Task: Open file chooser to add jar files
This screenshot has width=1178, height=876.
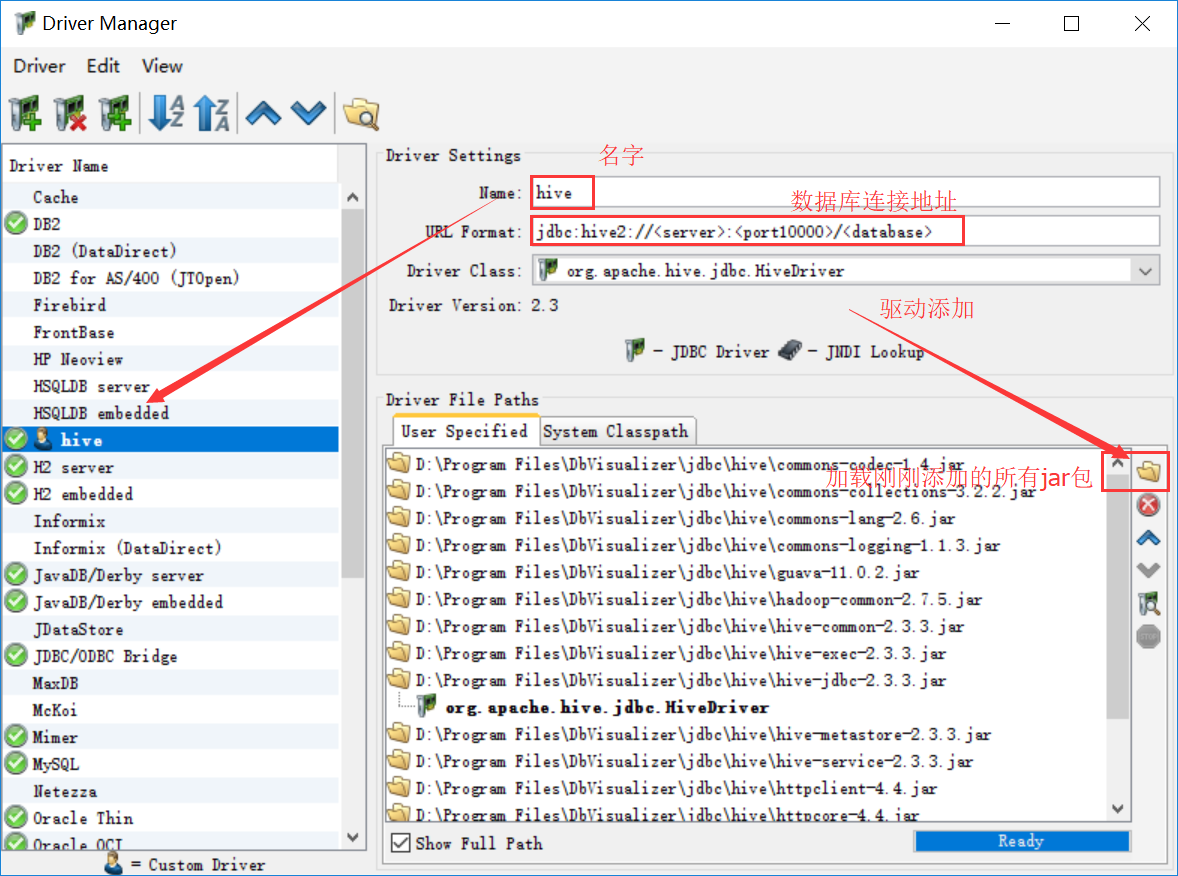Action: click(1148, 472)
